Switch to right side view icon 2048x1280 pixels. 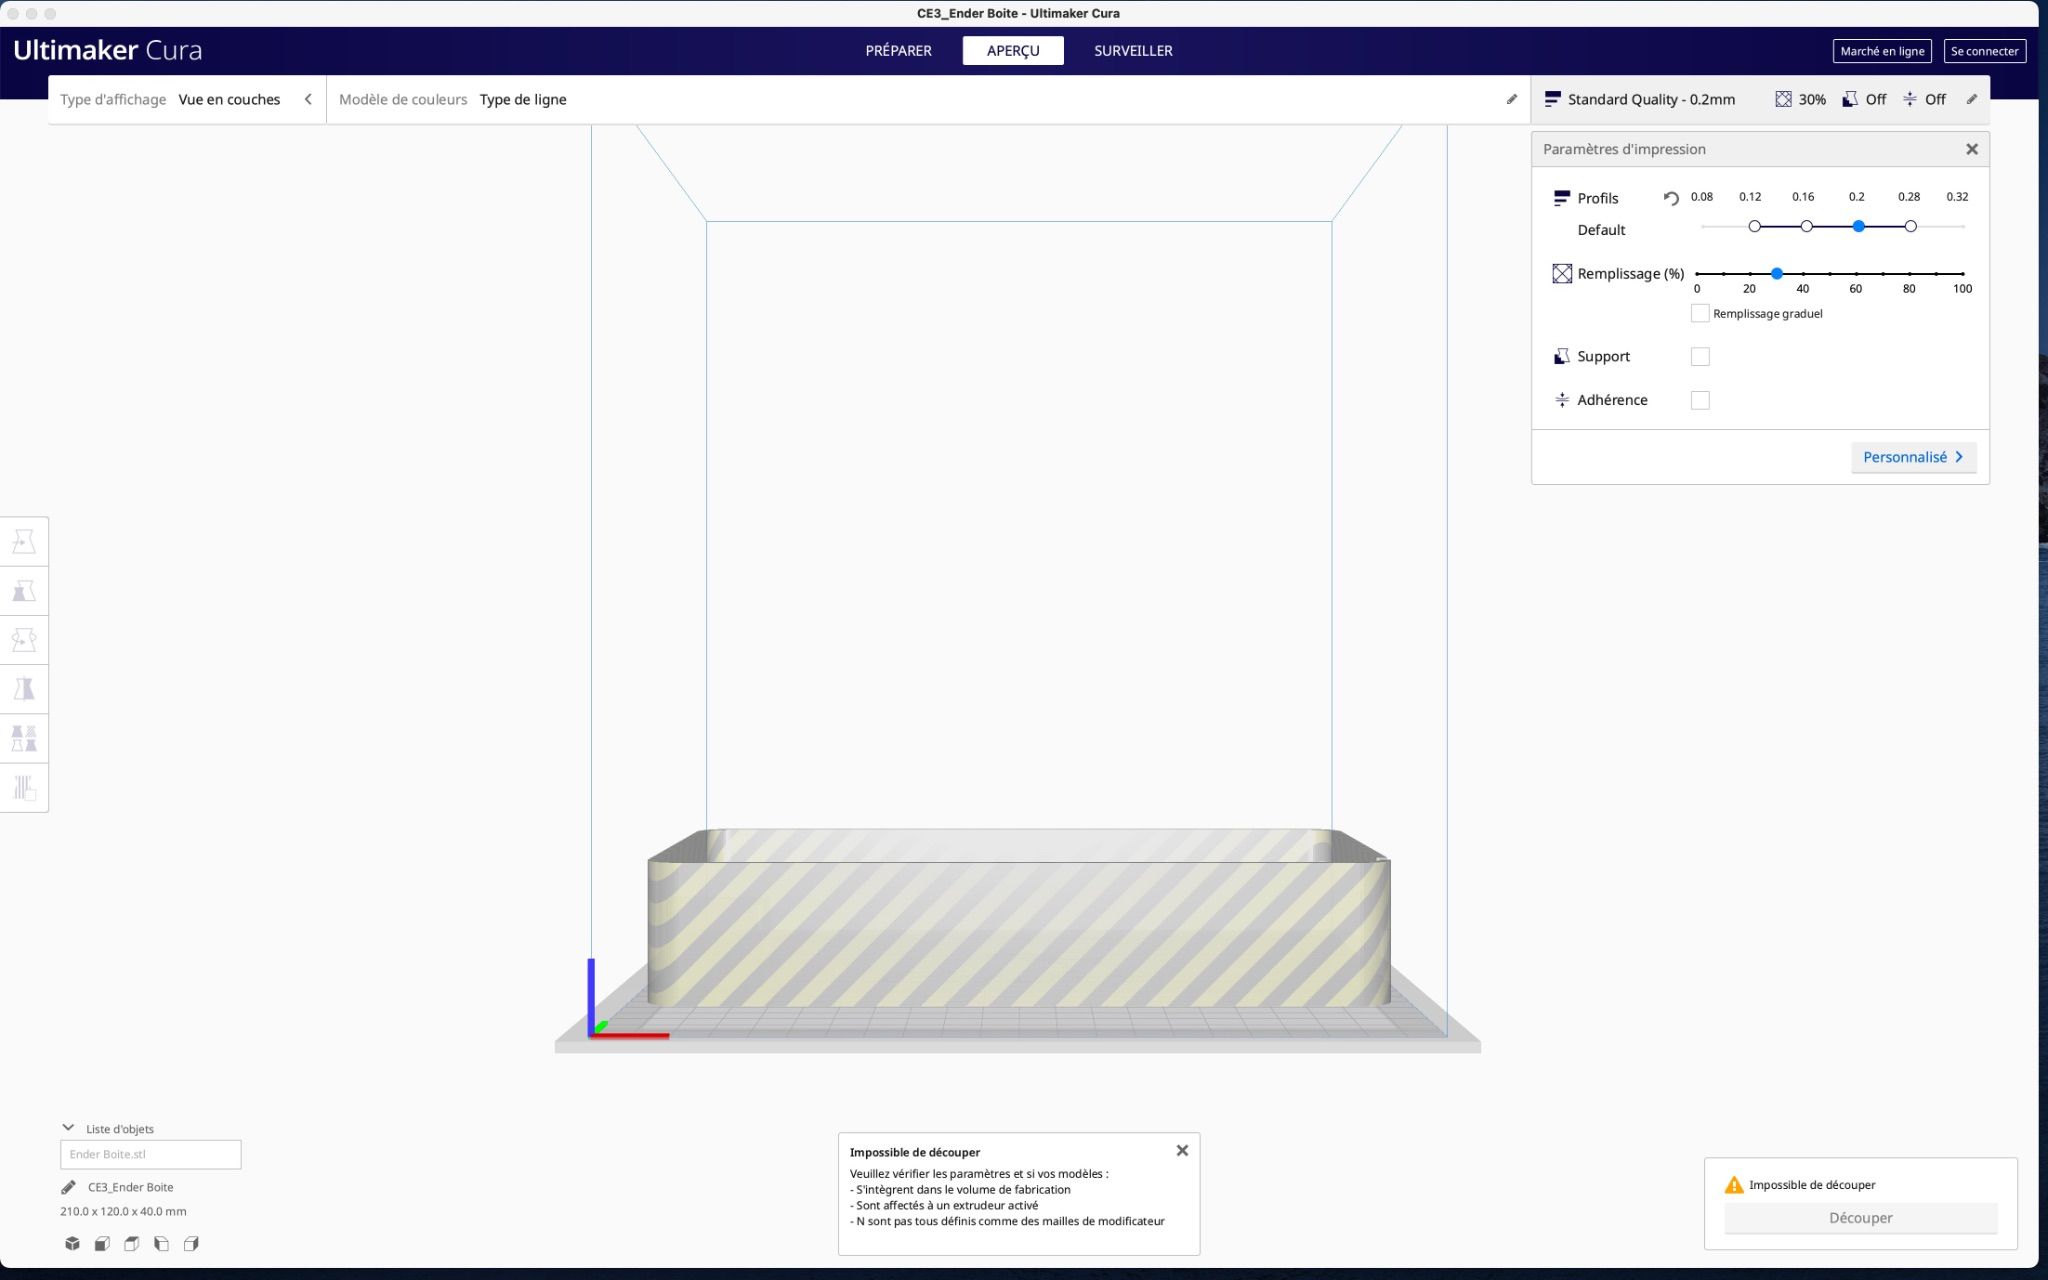click(191, 1244)
